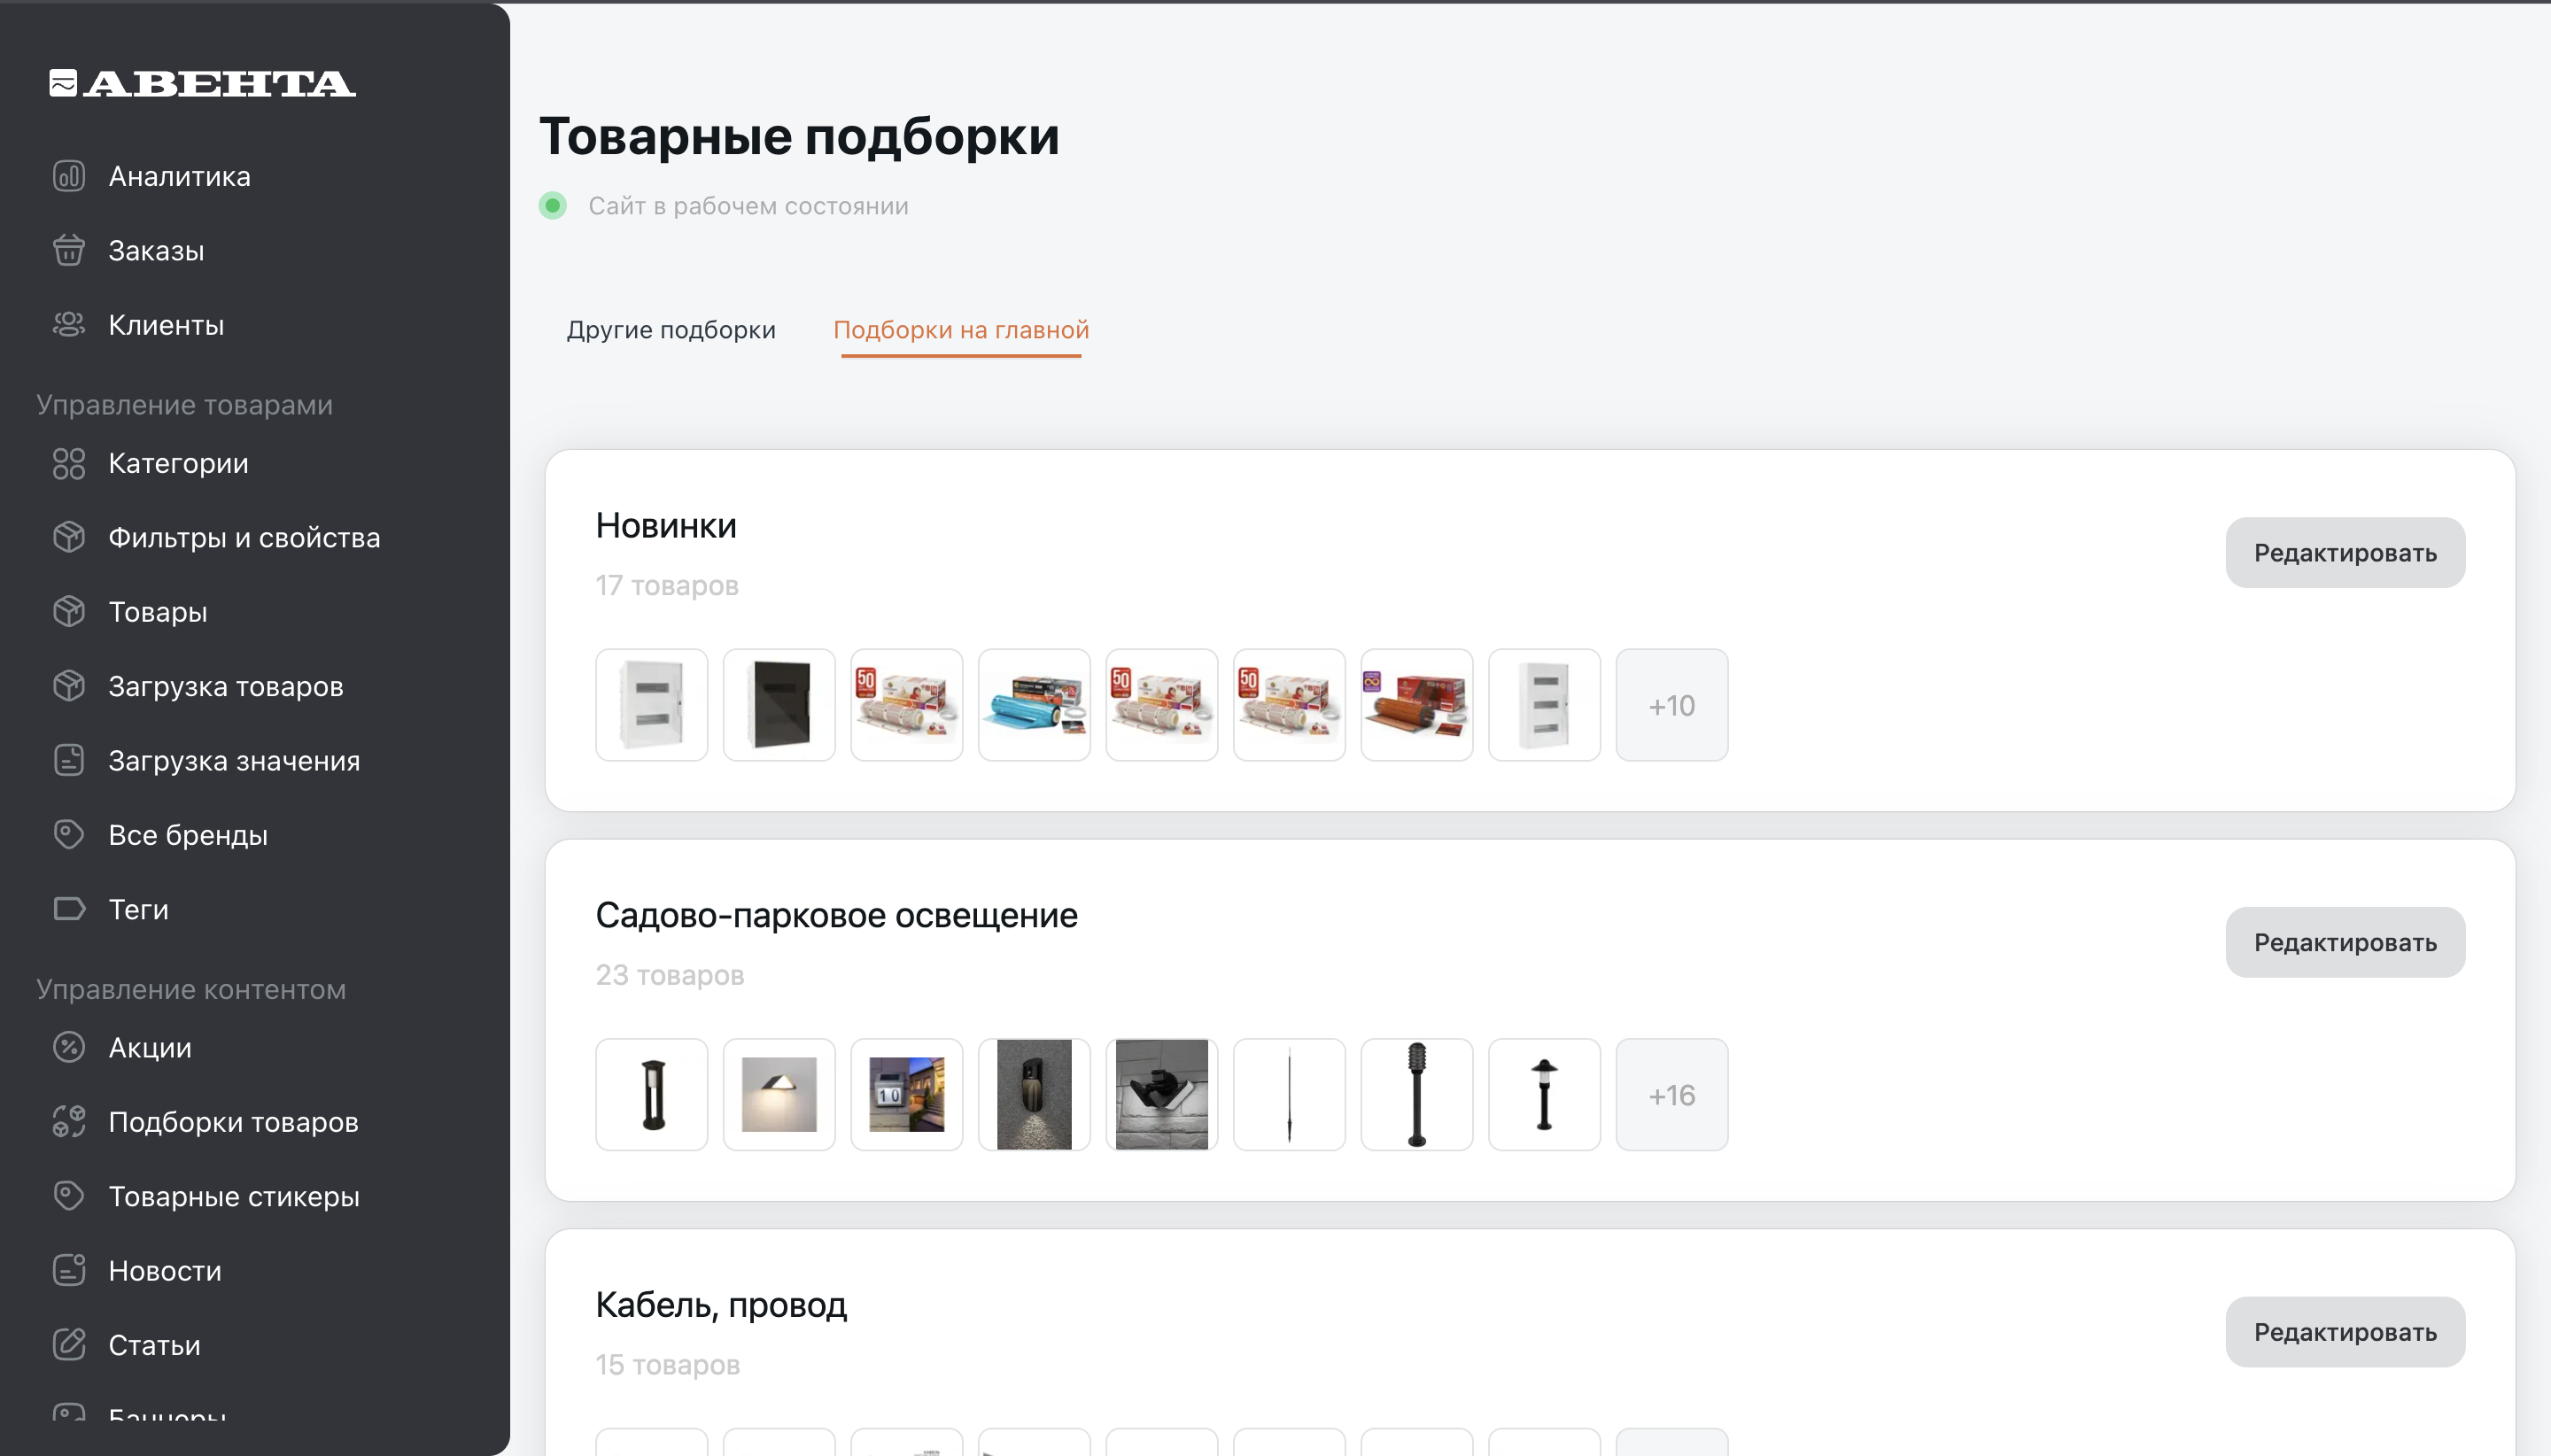Select Подборки на главной tab

[x=961, y=330]
